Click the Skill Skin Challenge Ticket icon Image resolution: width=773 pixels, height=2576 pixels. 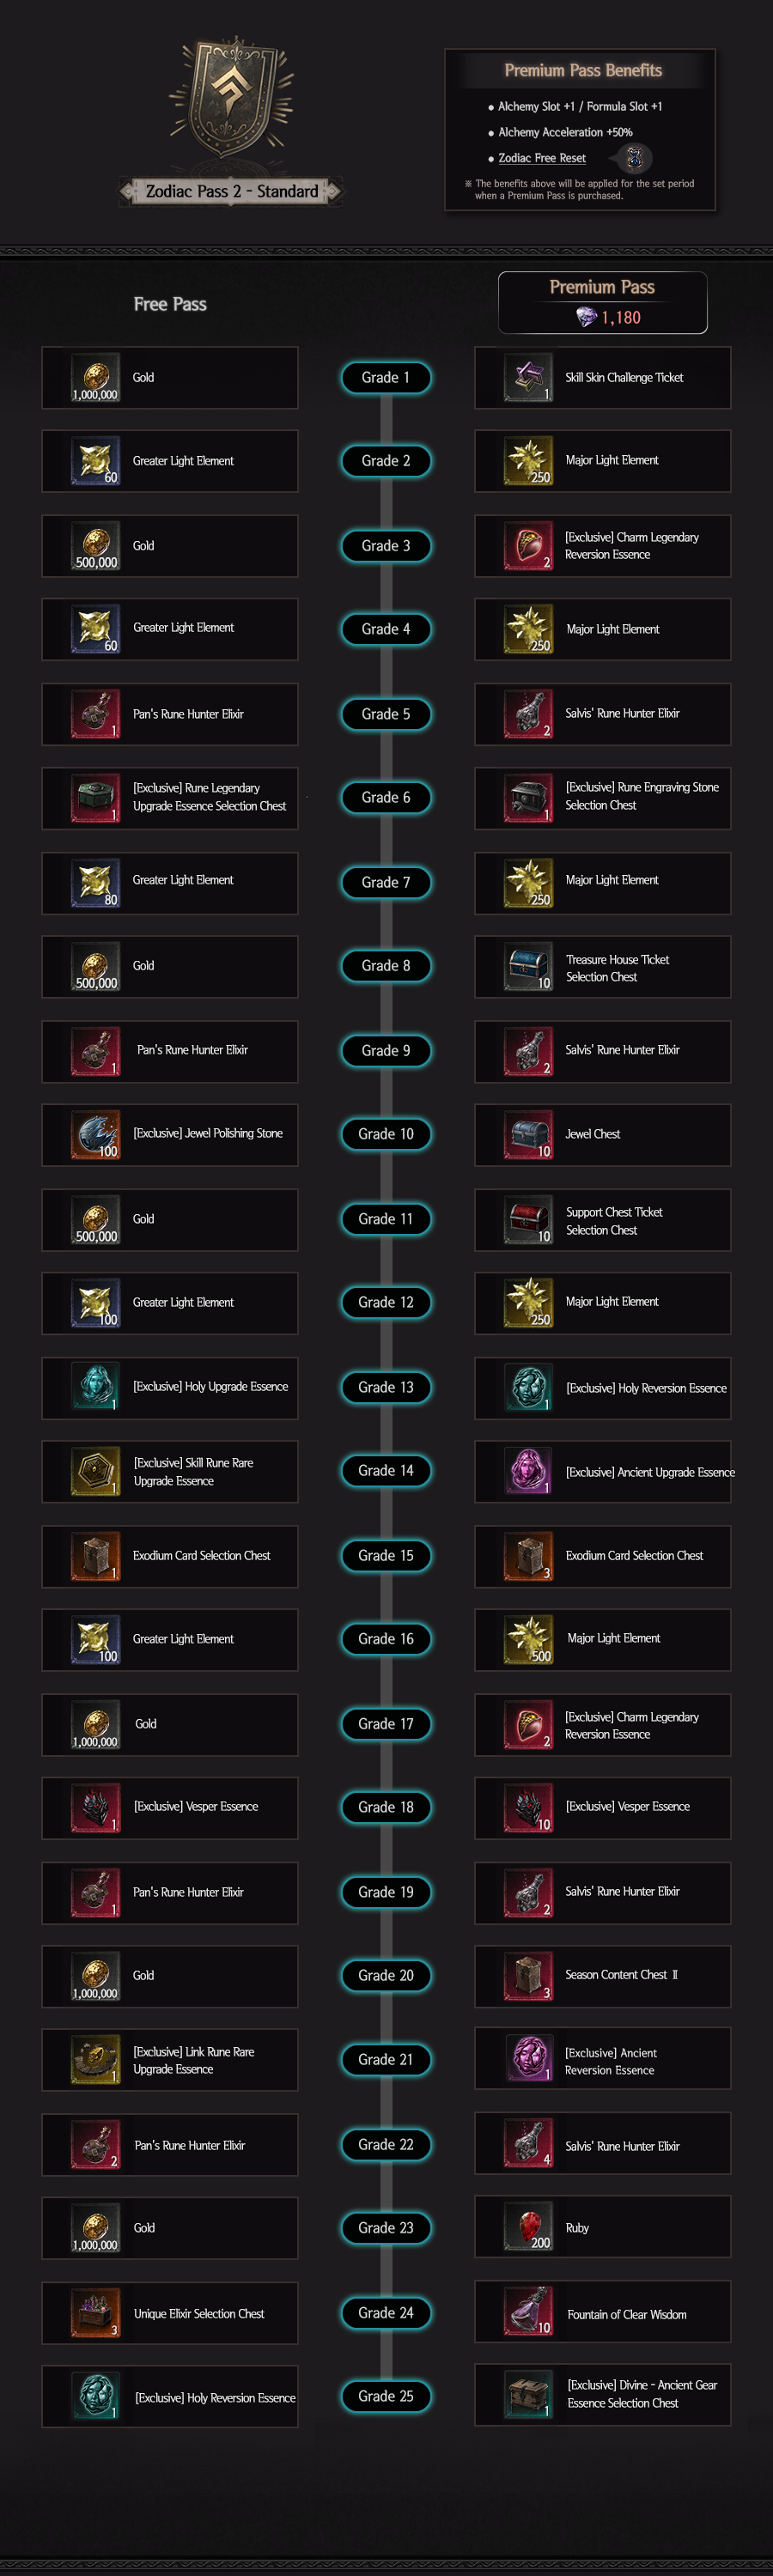coord(528,378)
